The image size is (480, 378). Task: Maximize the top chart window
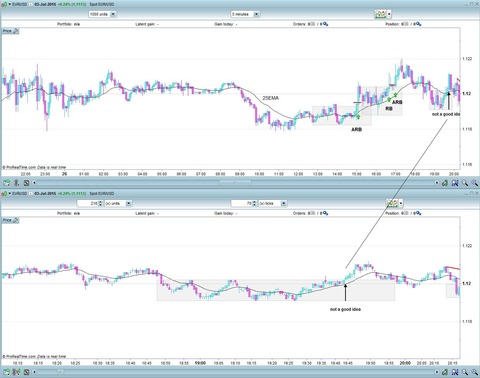tap(472, 4)
